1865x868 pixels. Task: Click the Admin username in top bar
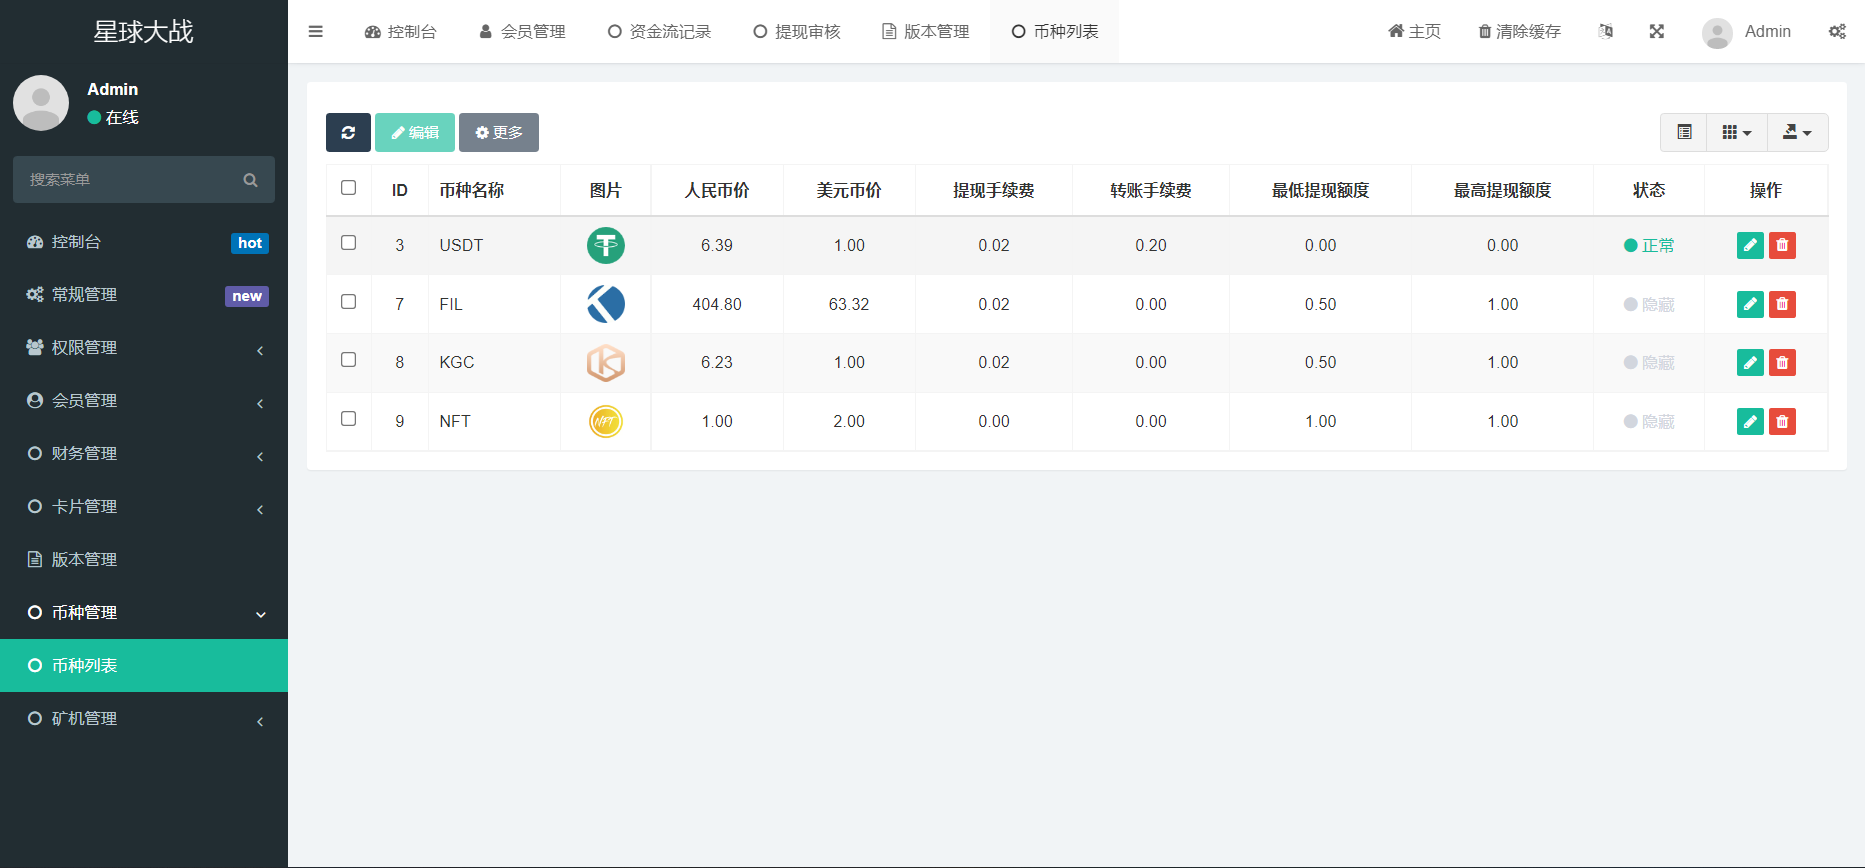(1768, 31)
